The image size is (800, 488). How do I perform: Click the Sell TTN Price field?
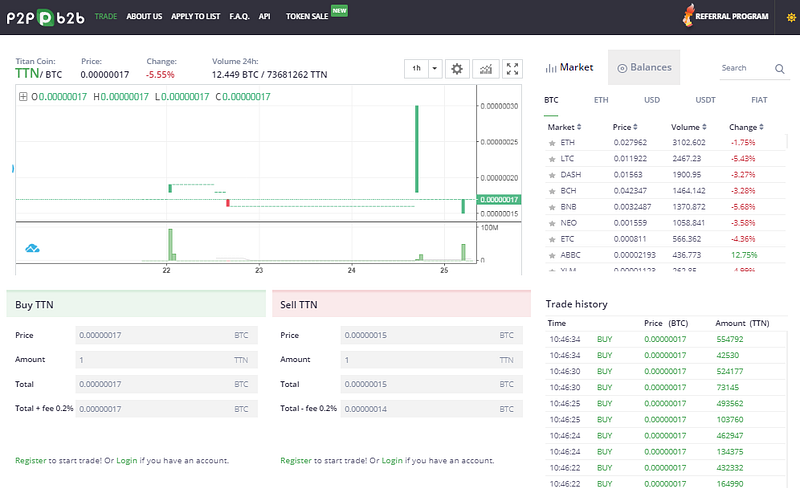coord(432,335)
